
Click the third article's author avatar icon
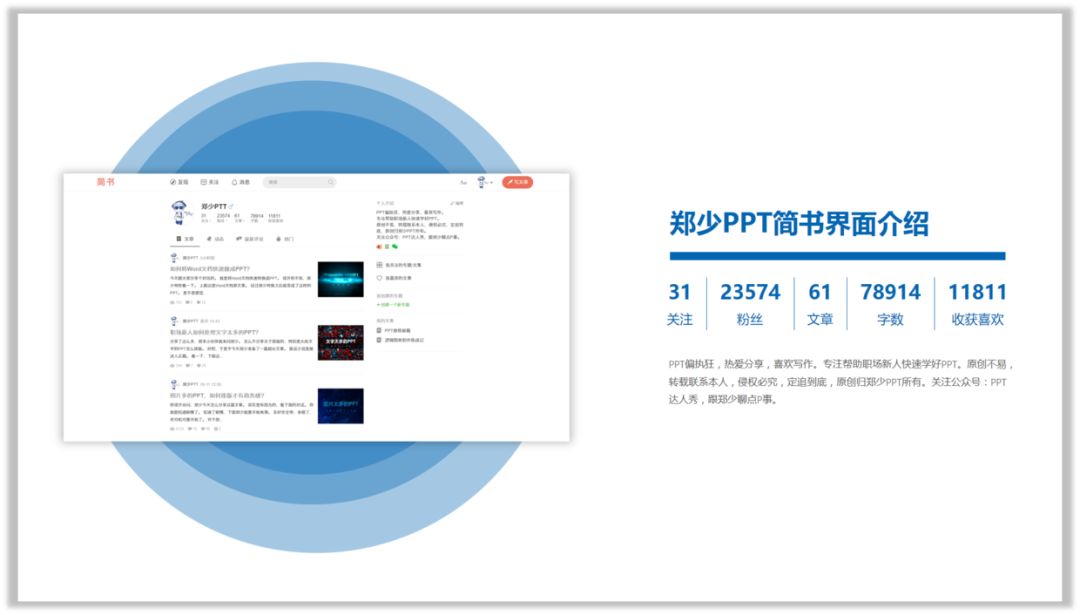(x=174, y=384)
